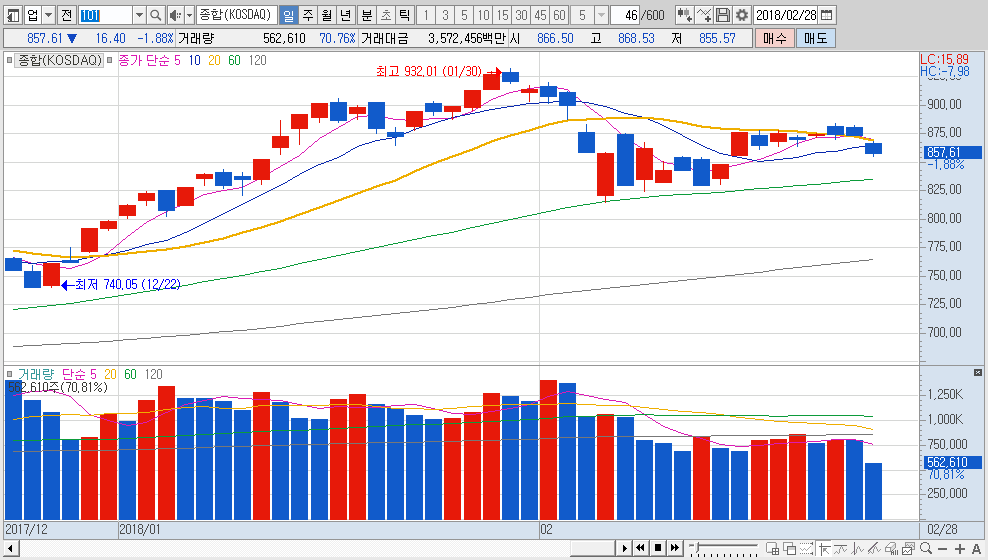The height and width of the screenshot is (560, 988).
Task: Select the 60 interval tab
Action: pyautogui.click(x=559, y=15)
